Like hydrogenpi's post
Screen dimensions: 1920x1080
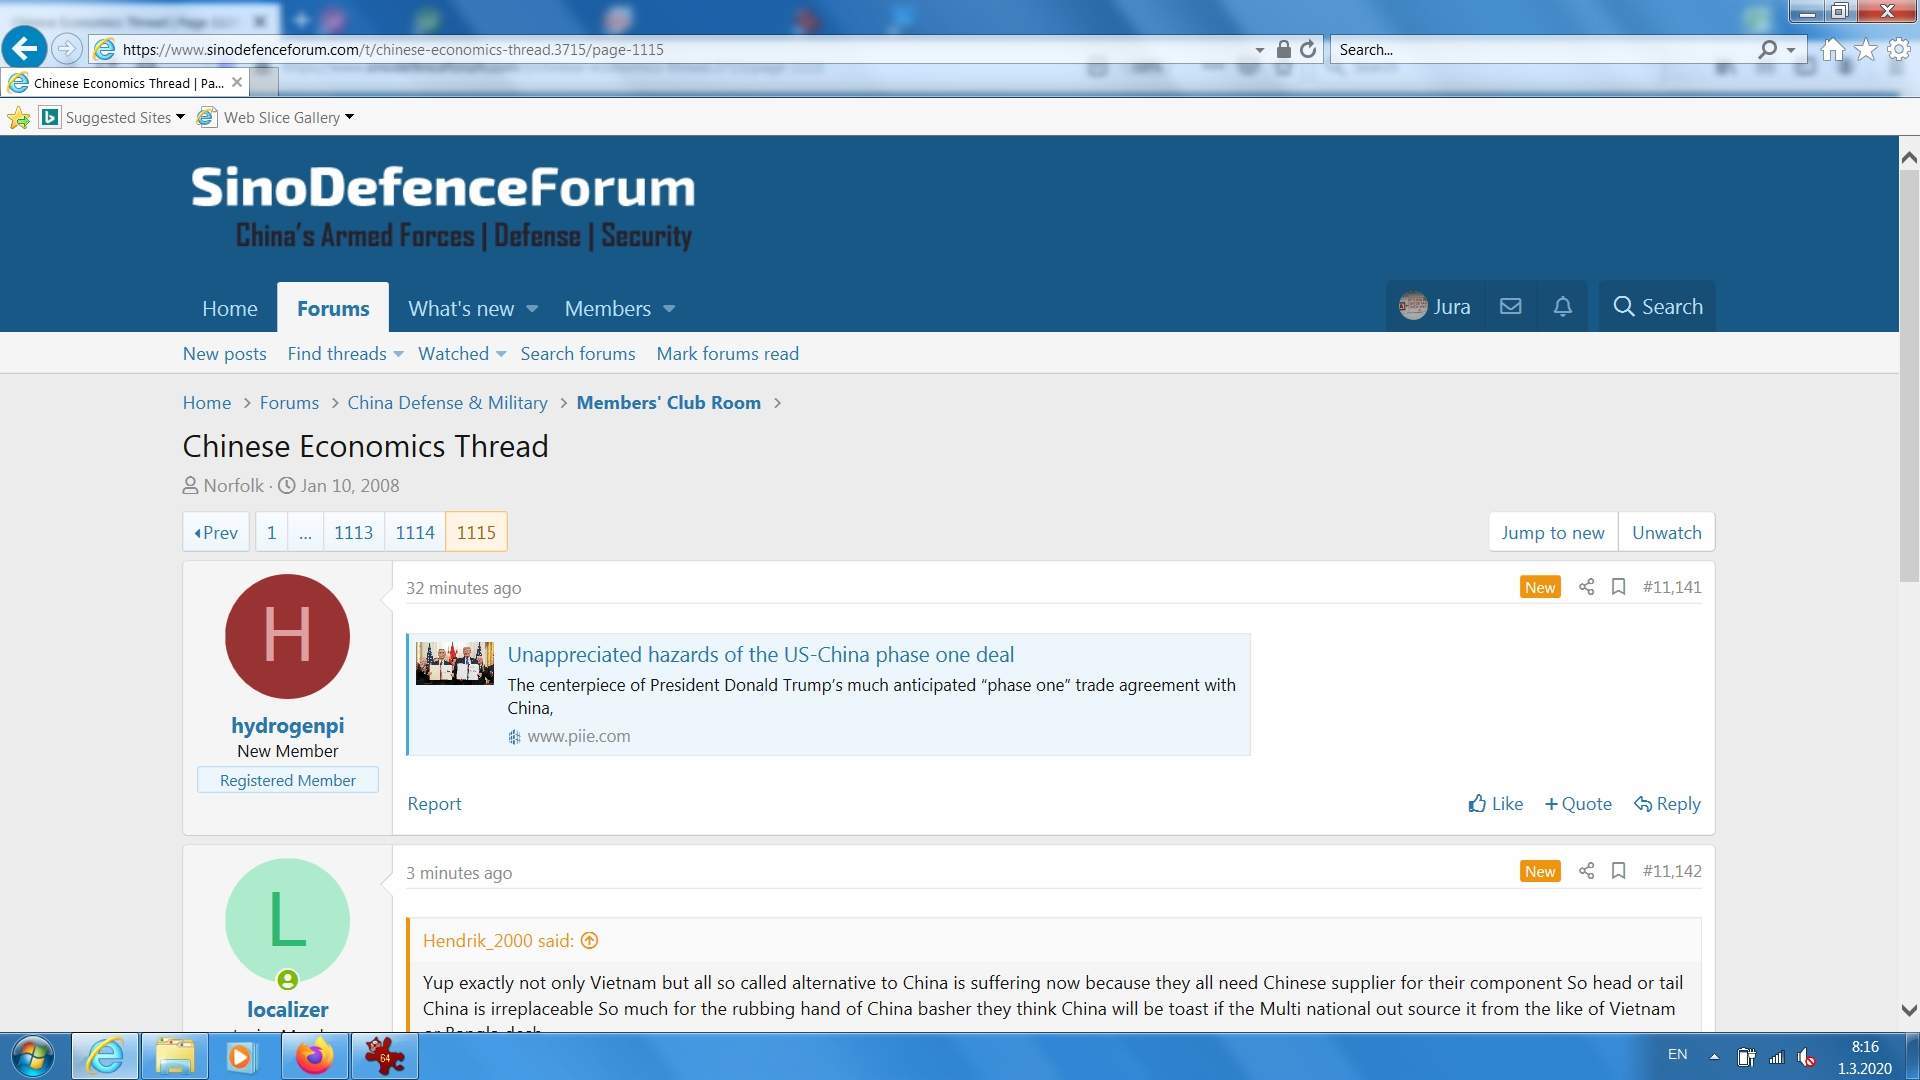tap(1495, 804)
